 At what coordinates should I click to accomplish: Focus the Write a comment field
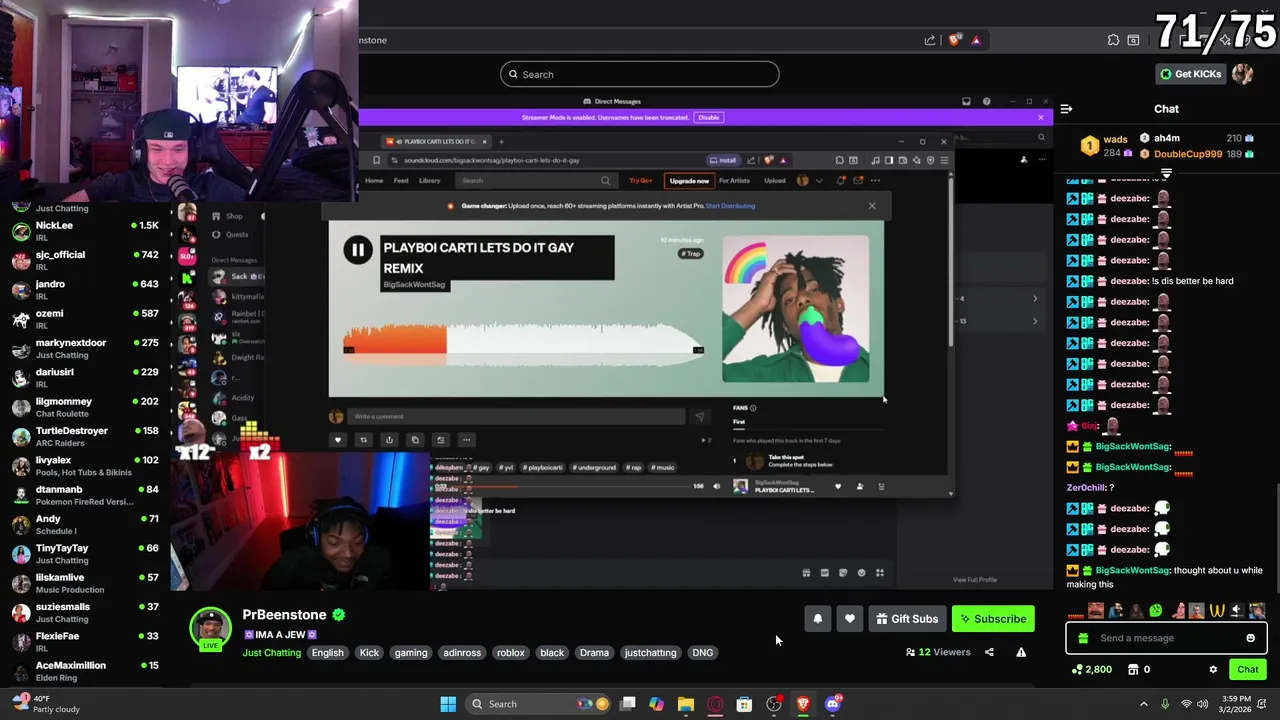tap(517, 417)
